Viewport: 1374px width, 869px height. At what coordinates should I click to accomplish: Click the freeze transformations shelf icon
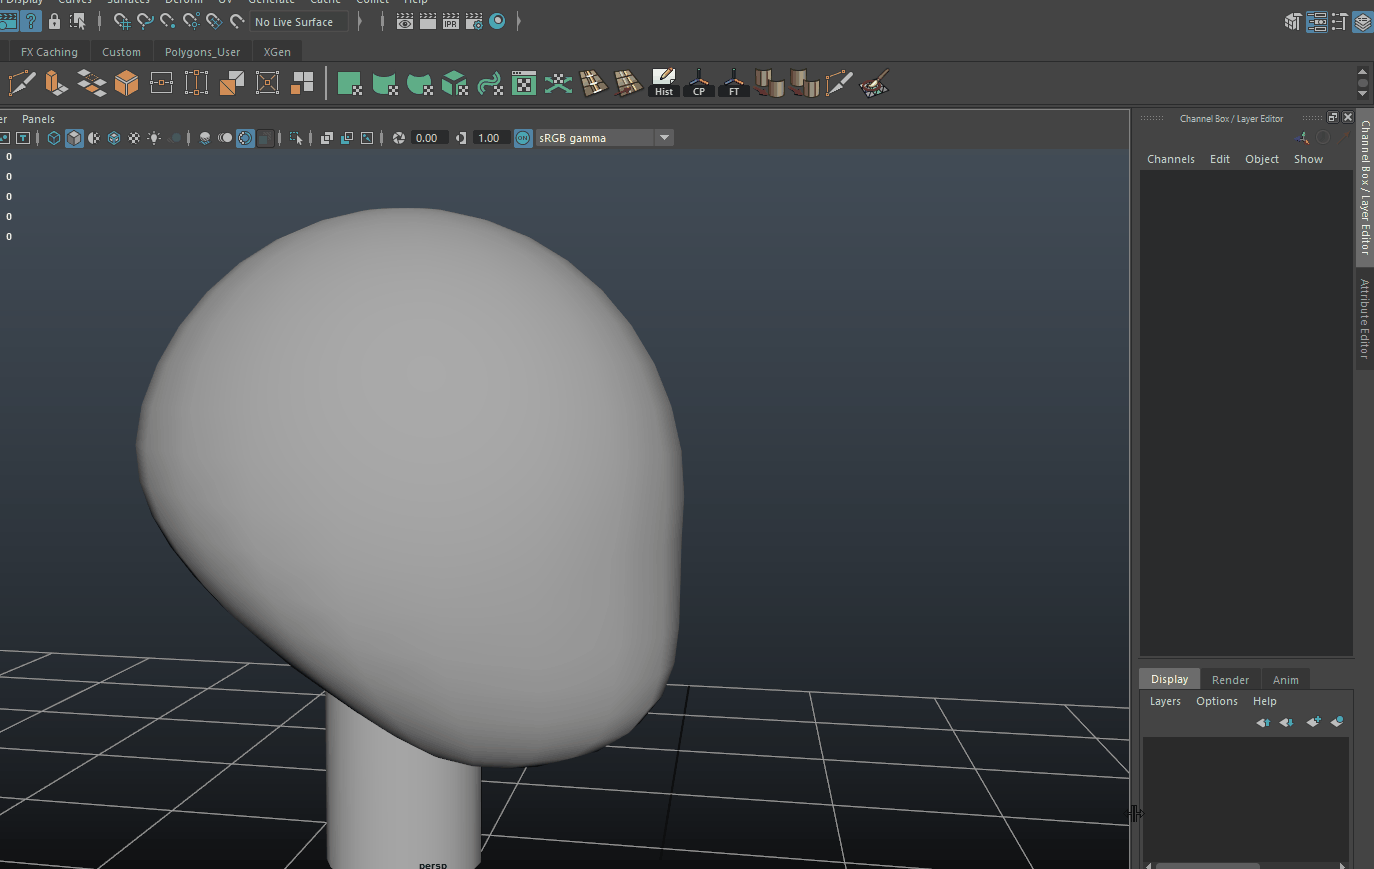(197, 83)
